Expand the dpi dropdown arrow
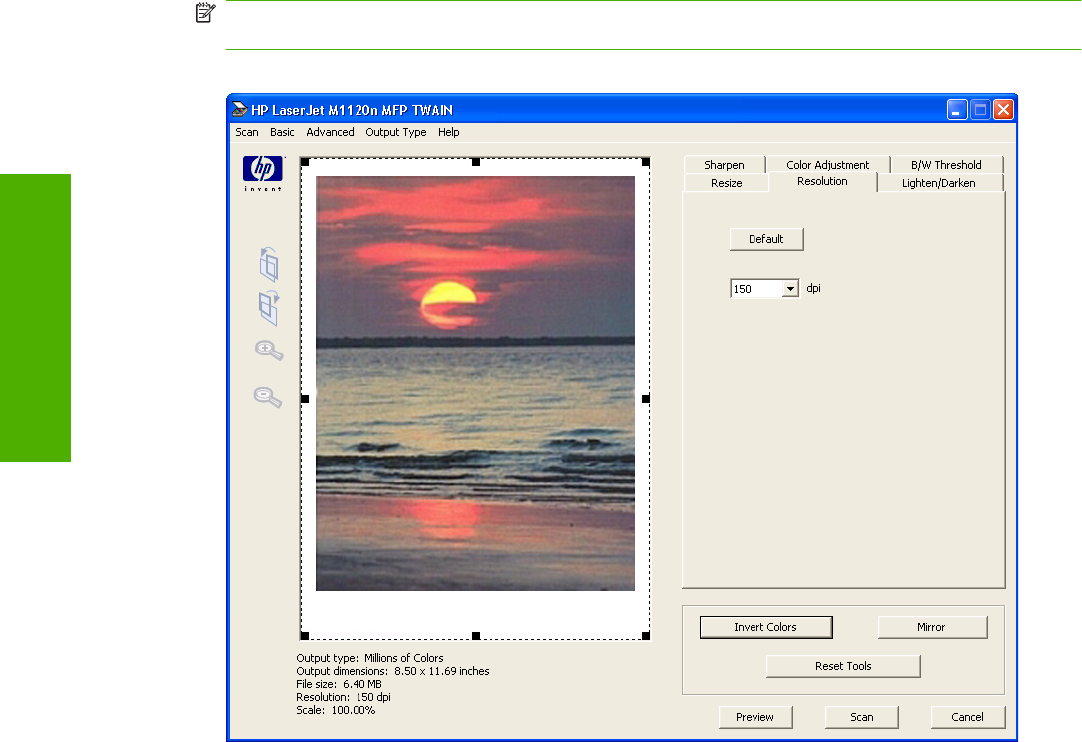 point(790,289)
